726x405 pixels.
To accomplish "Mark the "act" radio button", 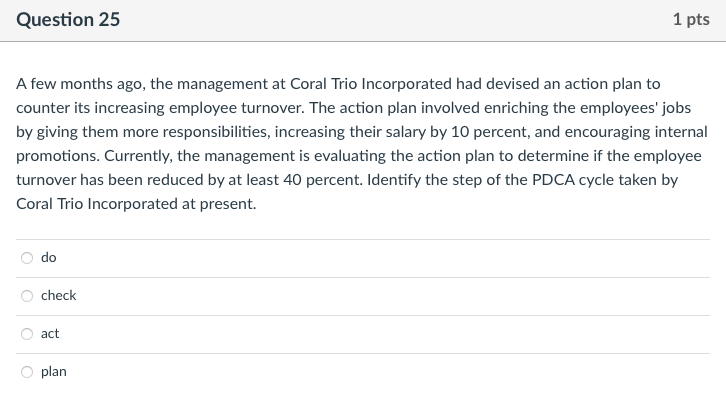I will (26, 334).
